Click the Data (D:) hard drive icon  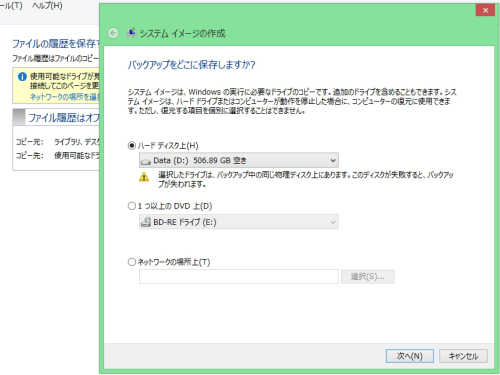coord(146,161)
